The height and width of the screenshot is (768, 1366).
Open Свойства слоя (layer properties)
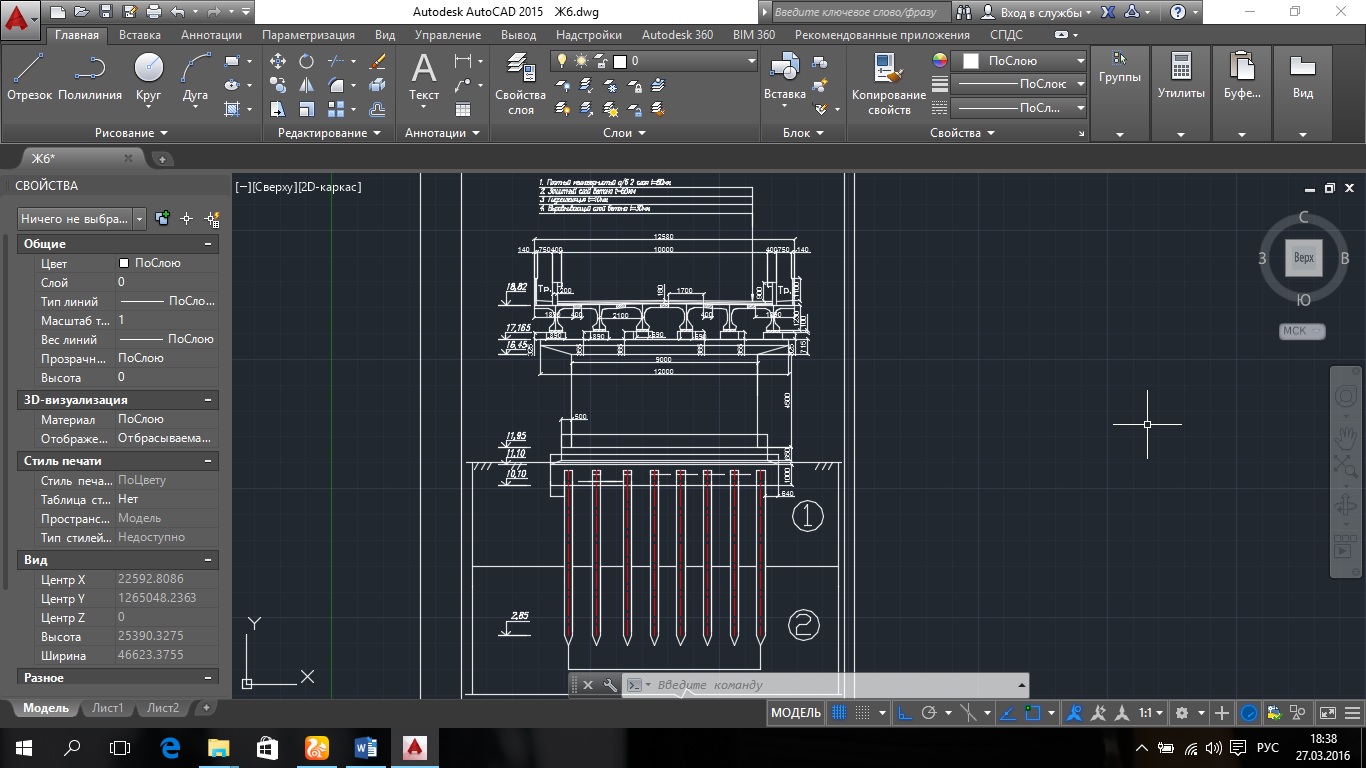click(x=521, y=84)
